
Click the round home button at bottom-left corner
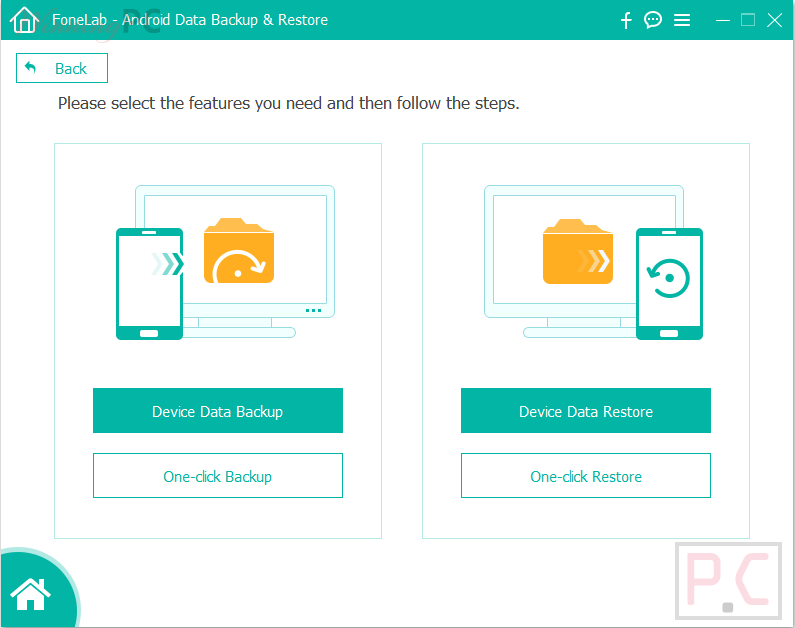coord(31,593)
